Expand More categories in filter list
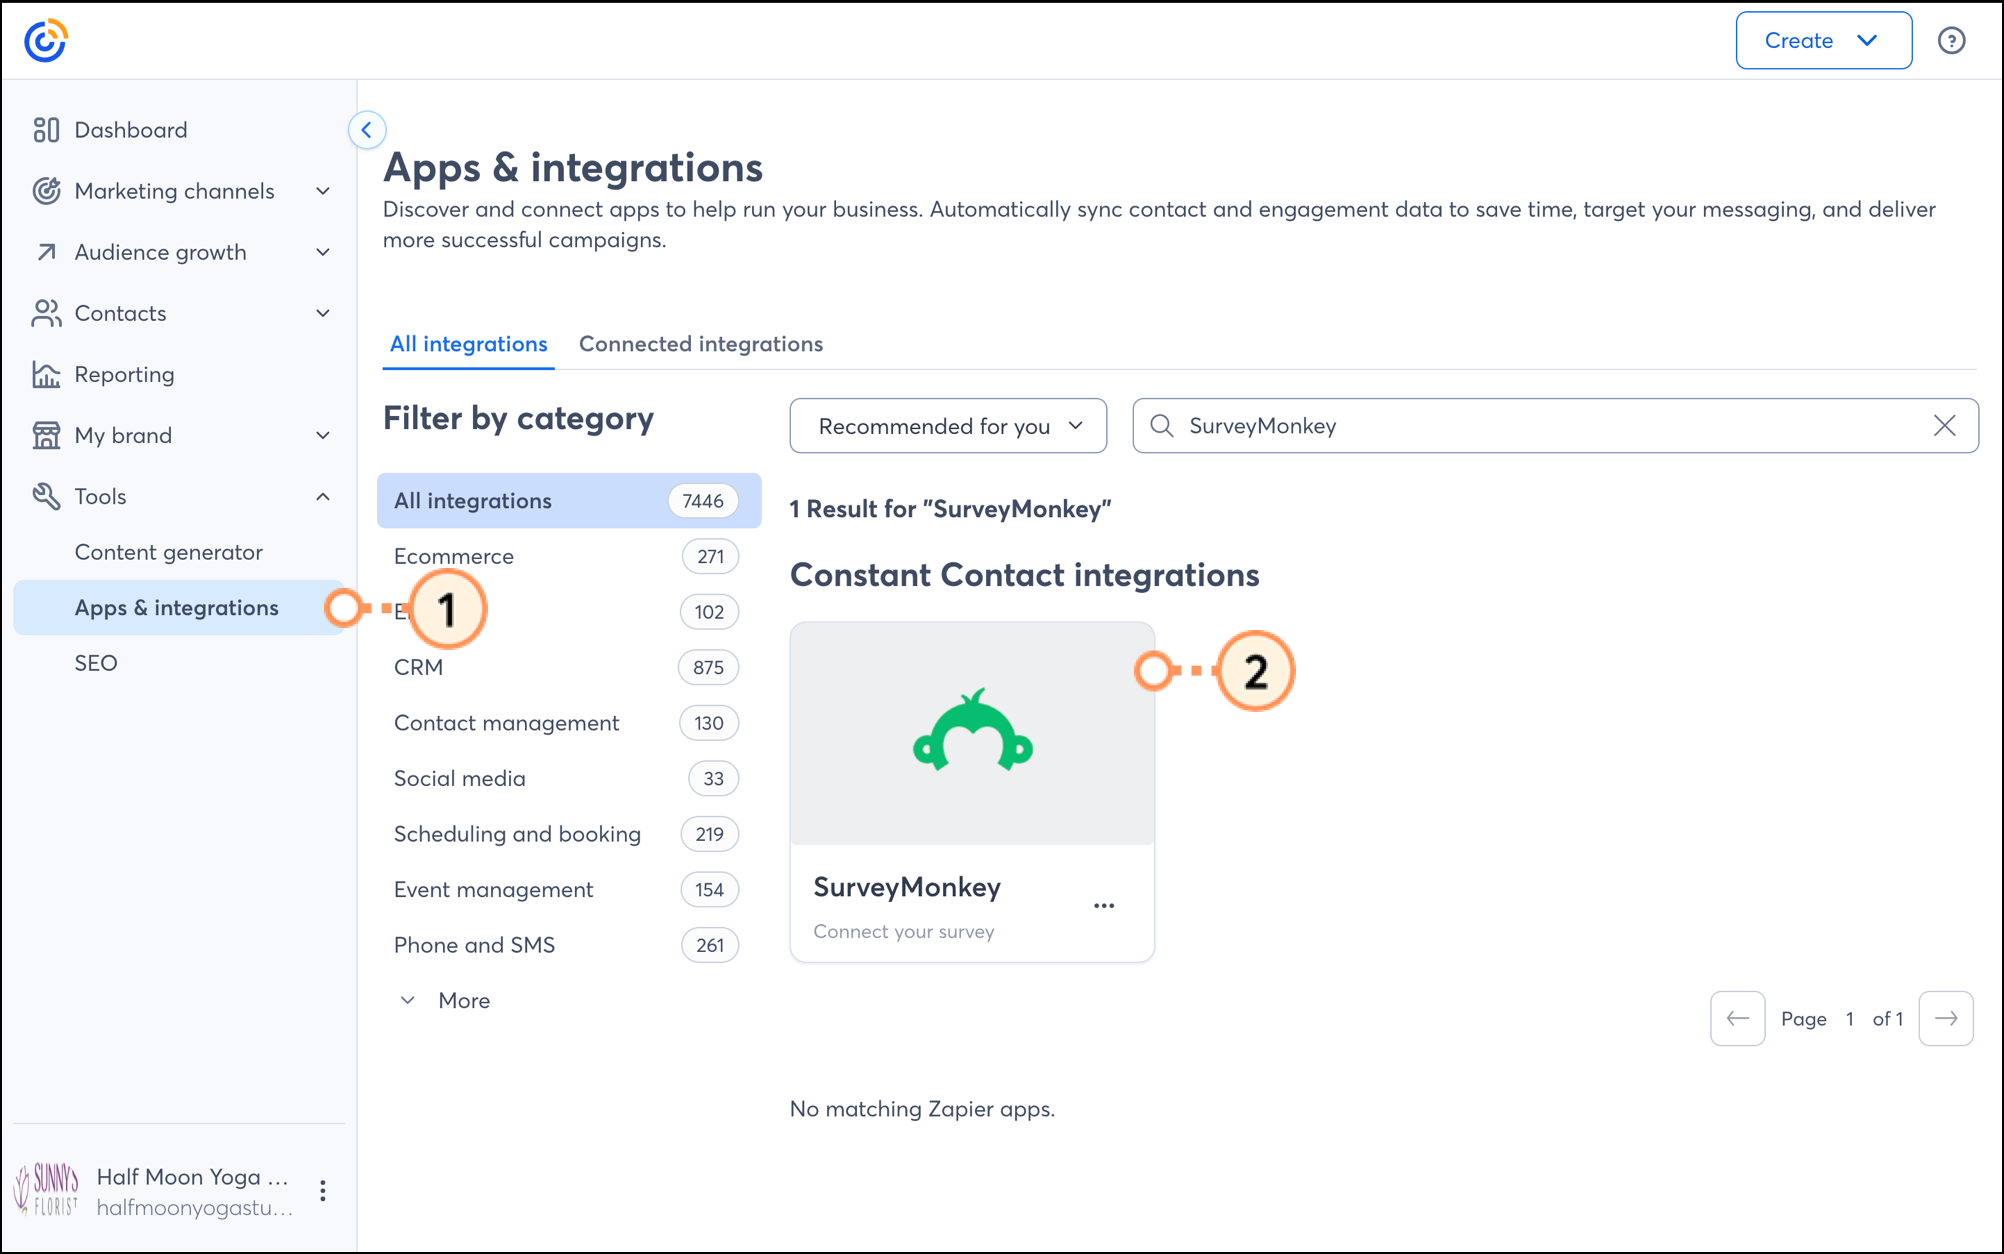This screenshot has height=1254, width=2004. click(x=446, y=1001)
